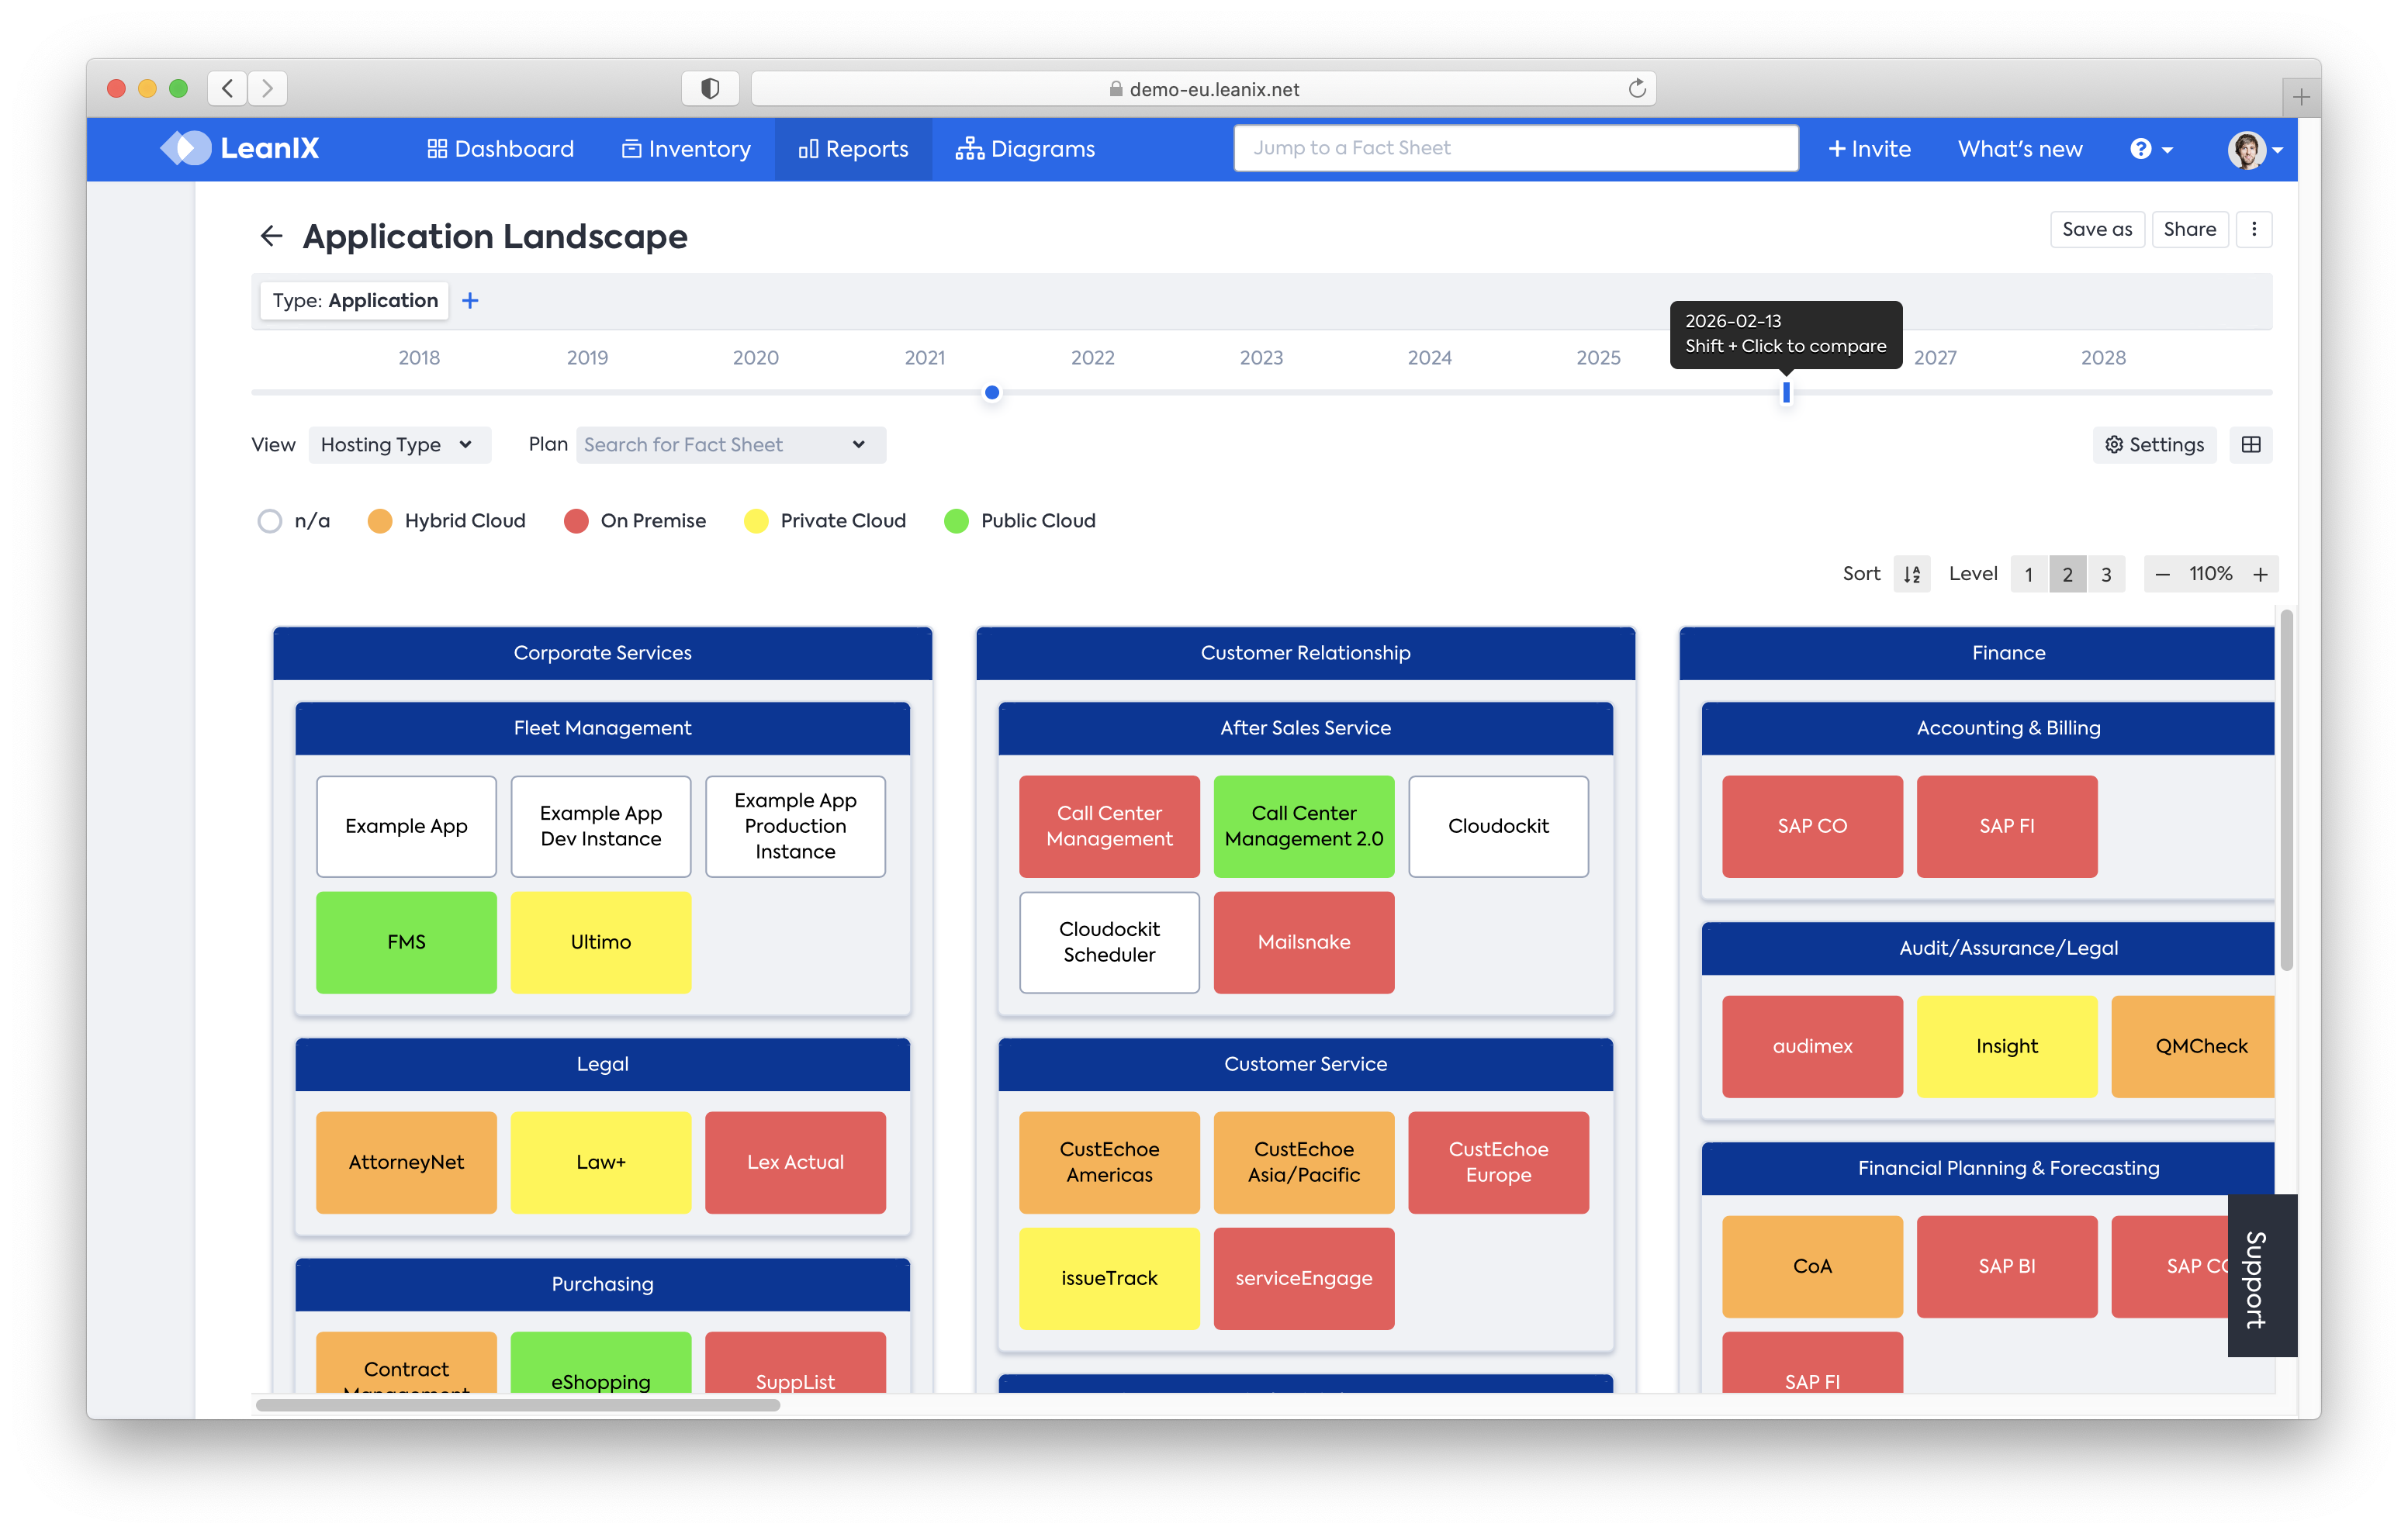Open the CustEchoe Europe tile
The image size is (2408, 1534).
coord(1498,1162)
